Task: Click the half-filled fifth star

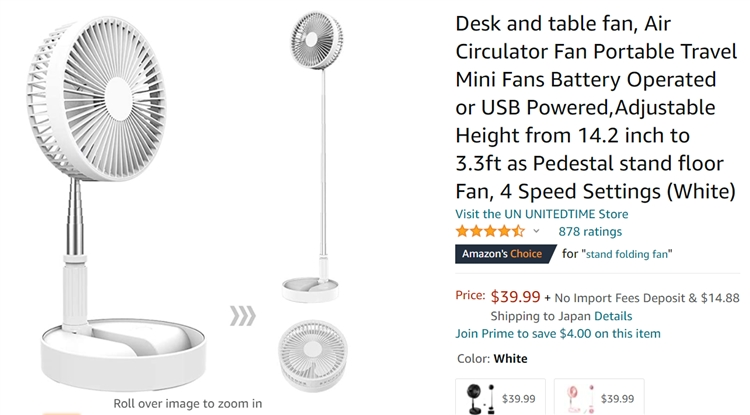Action: (519, 231)
